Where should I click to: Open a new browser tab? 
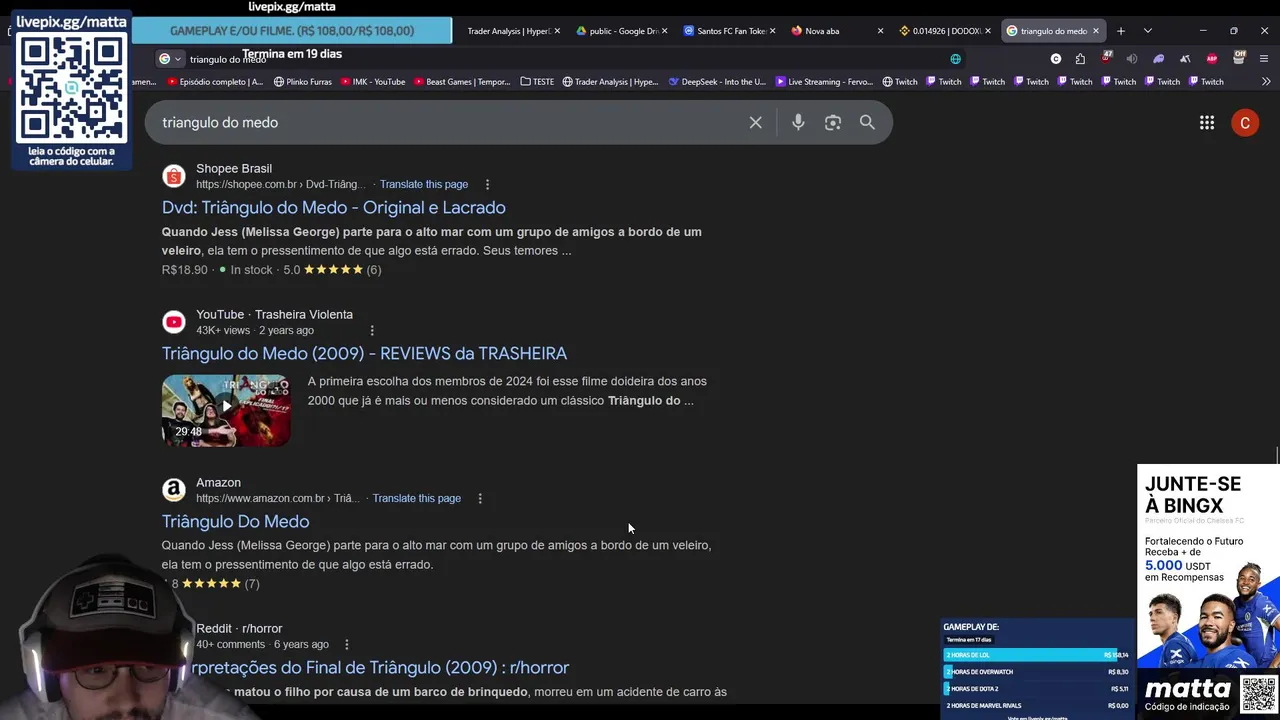(1121, 31)
